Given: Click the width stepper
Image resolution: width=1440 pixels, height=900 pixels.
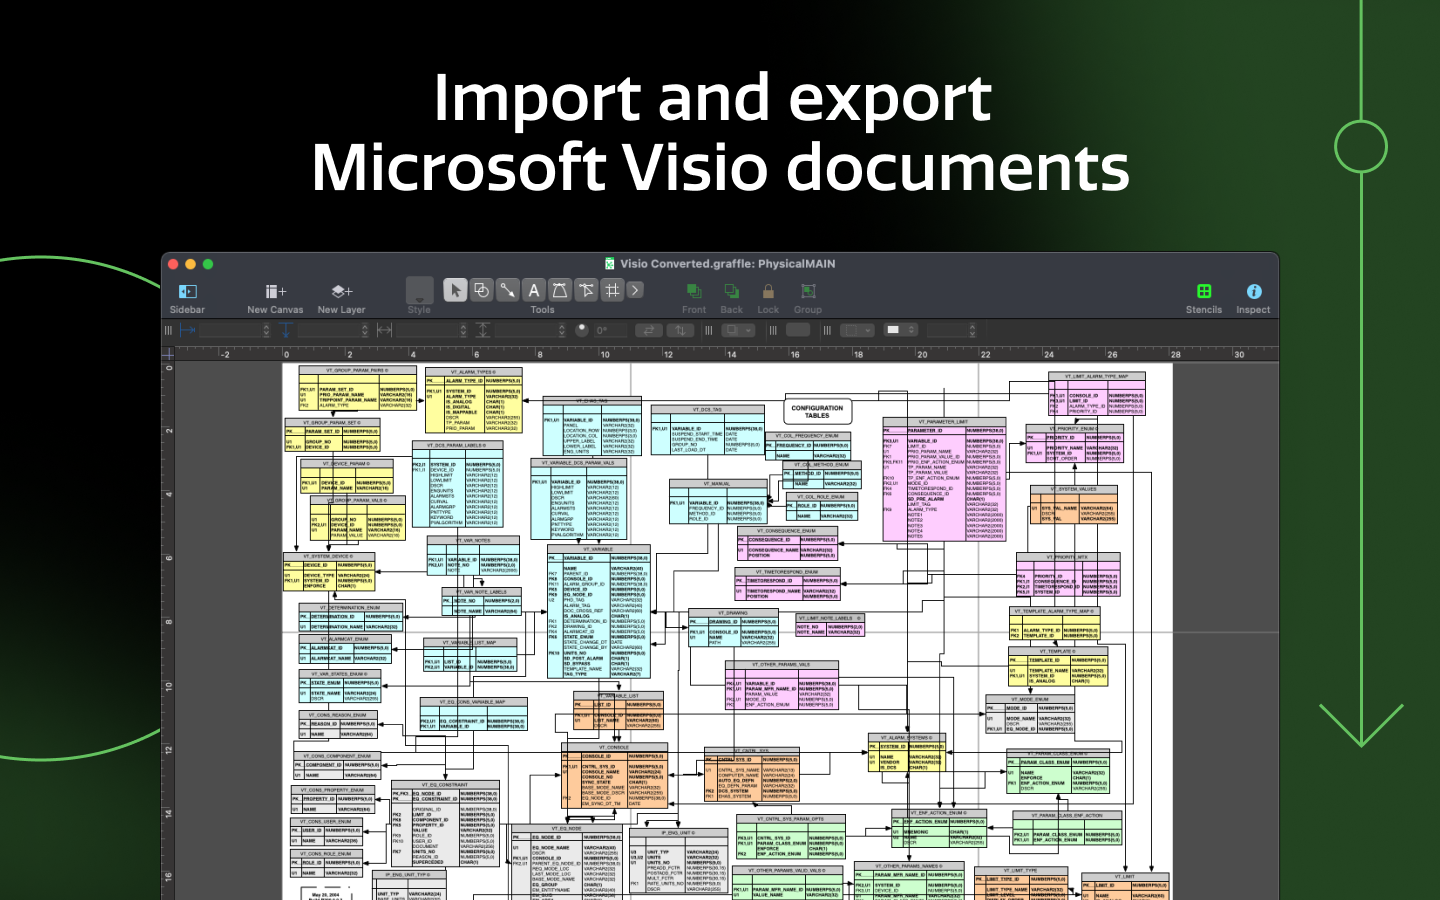Looking at the screenshot, I should (x=463, y=330).
